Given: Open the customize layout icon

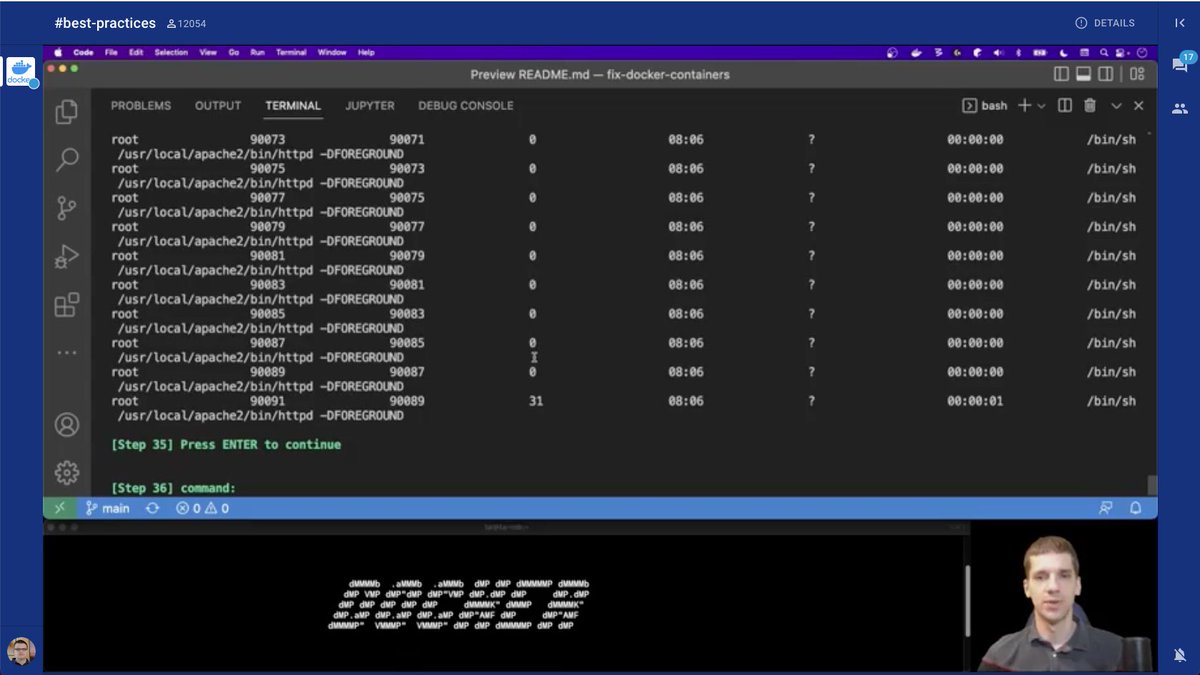Looking at the screenshot, I should pos(1137,74).
